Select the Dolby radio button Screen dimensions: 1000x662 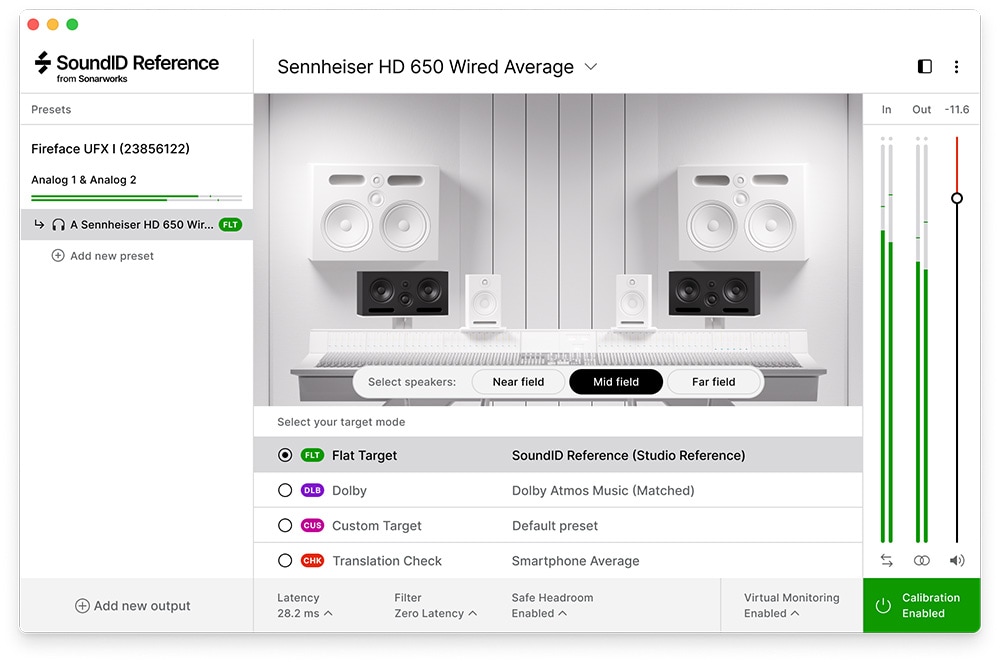pos(285,490)
